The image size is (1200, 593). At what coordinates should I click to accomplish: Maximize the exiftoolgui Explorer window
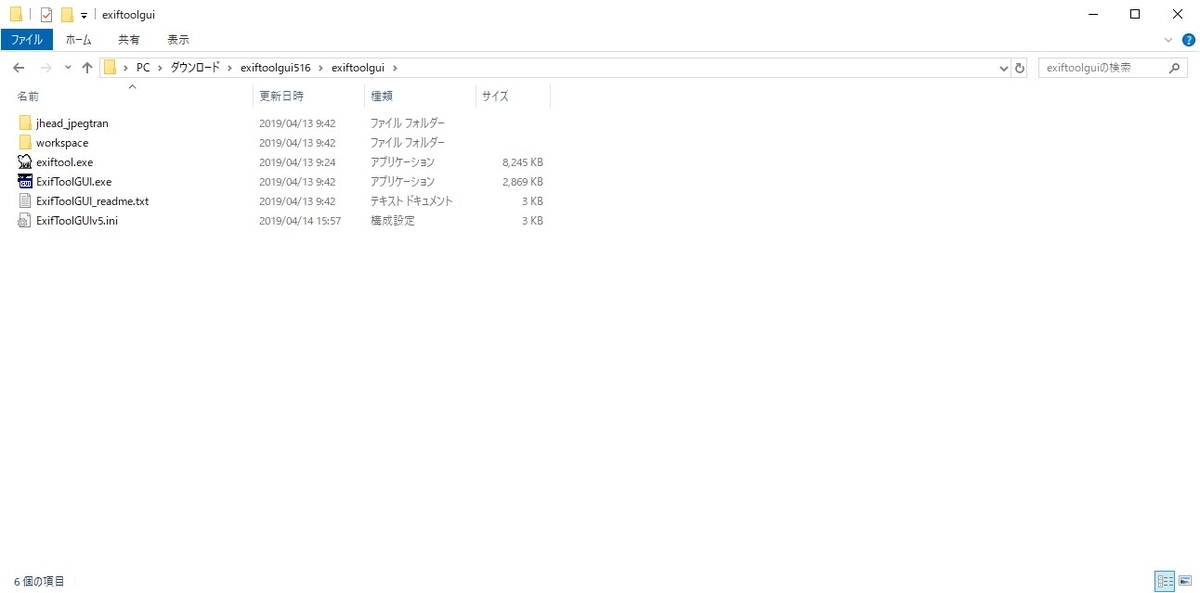tap(1135, 14)
